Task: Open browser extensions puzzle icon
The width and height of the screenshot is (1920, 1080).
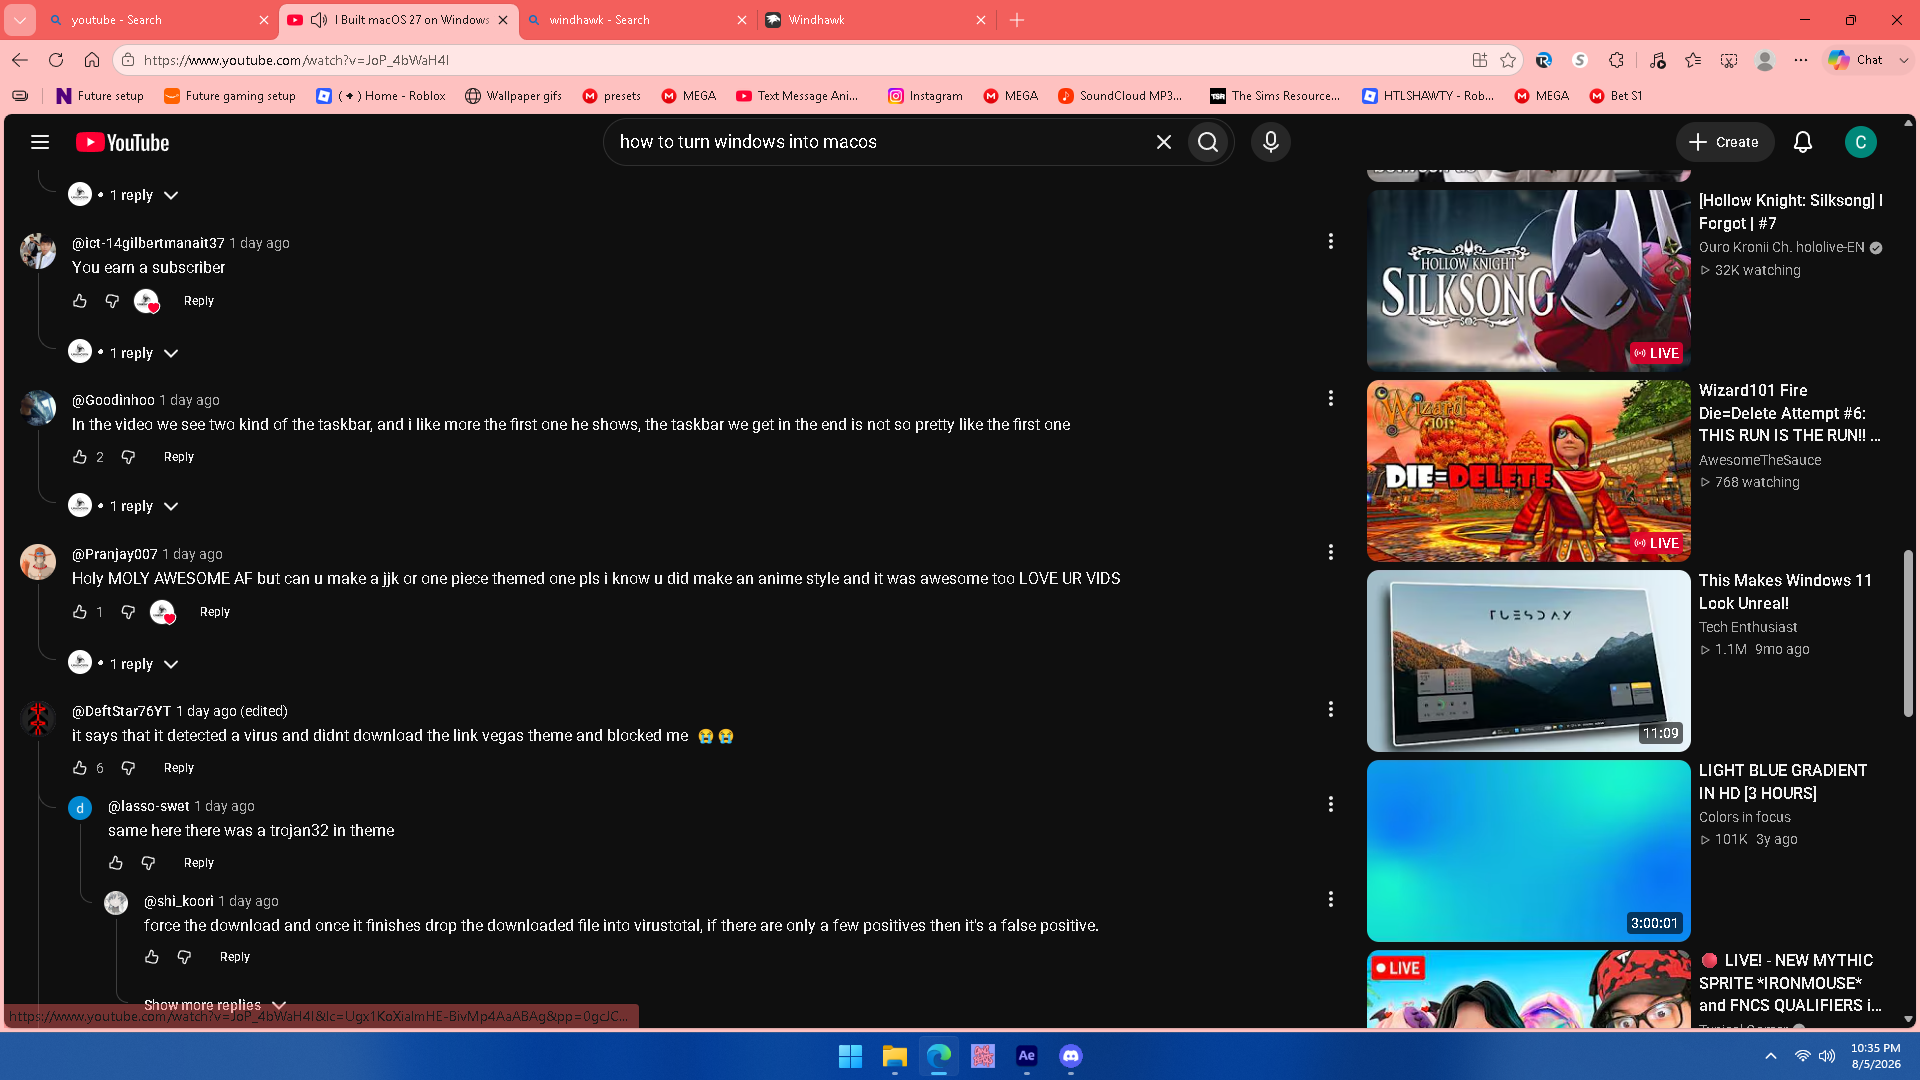Action: click(x=1616, y=60)
